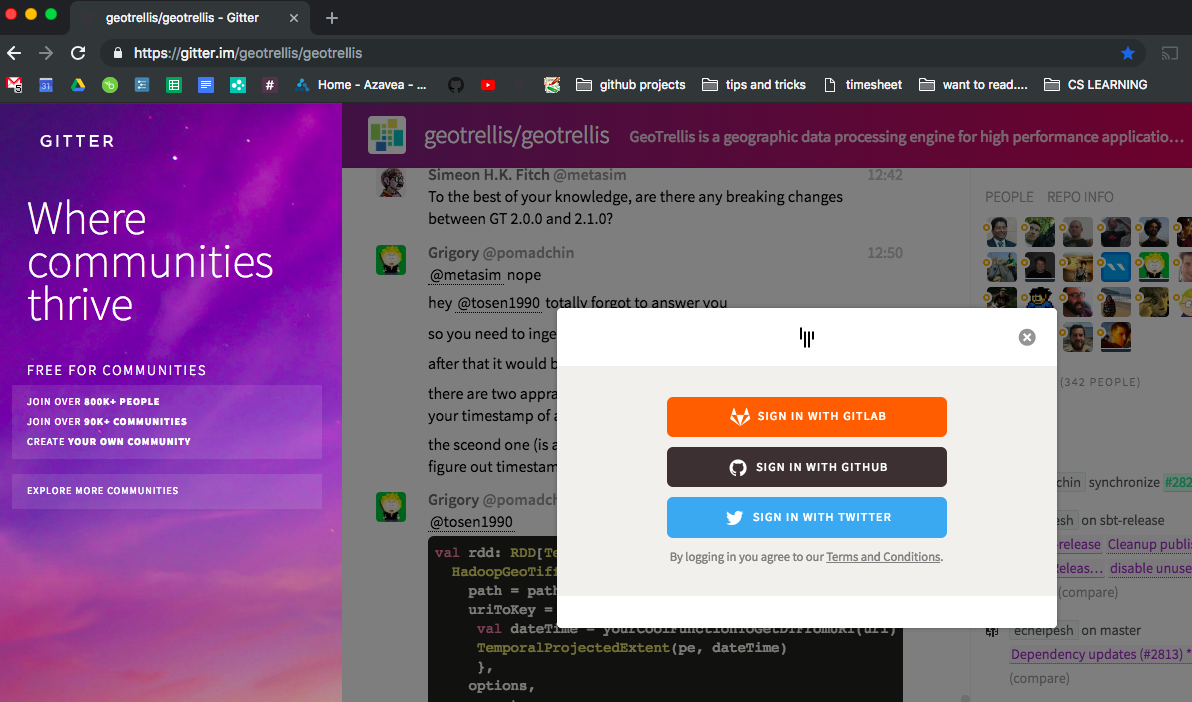Open the Terms and Conditions link
This screenshot has width=1192, height=702.
883,557
